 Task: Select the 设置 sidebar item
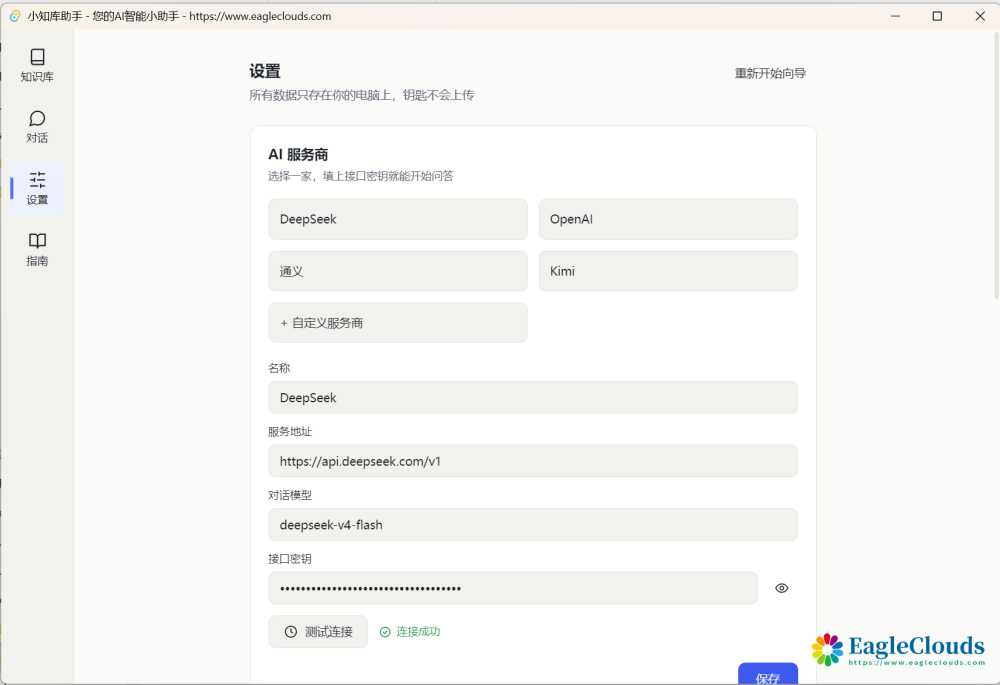point(37,188)
